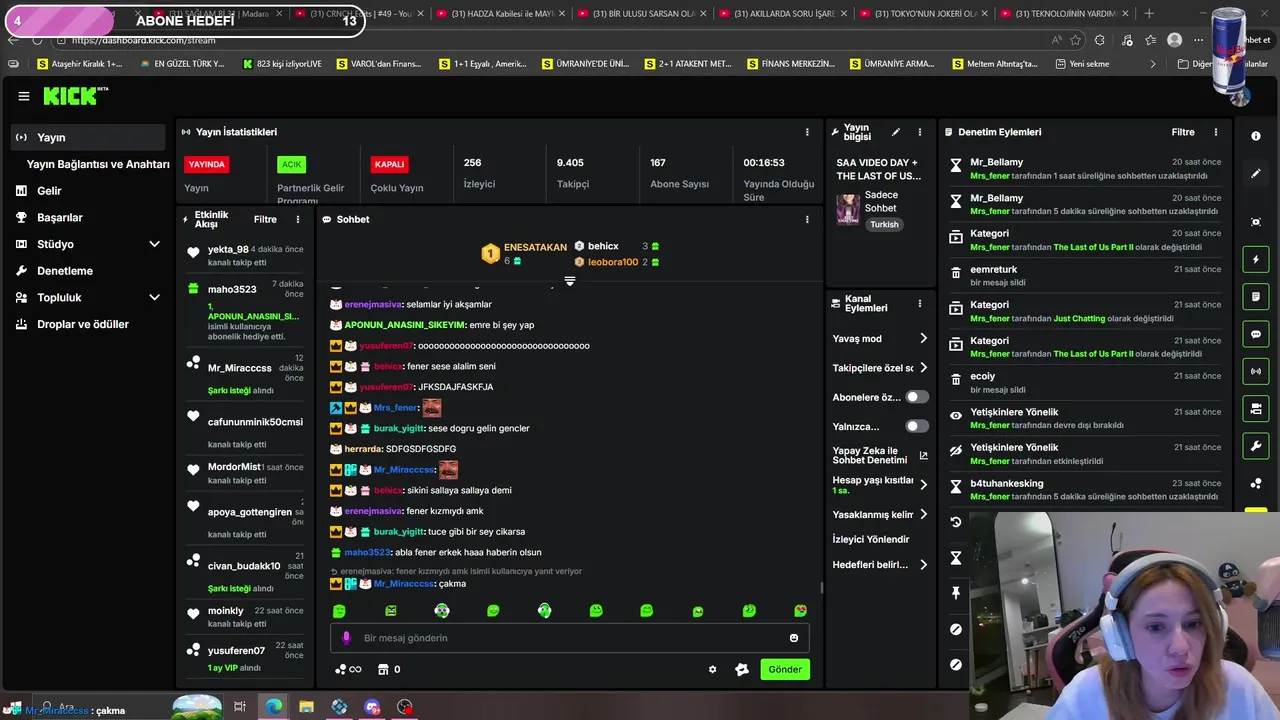Image resolution: width=1280 pixels, height=720 pixels.
Task: Click the pencil icon in right sidebar
Action: tap(1256, 173)
